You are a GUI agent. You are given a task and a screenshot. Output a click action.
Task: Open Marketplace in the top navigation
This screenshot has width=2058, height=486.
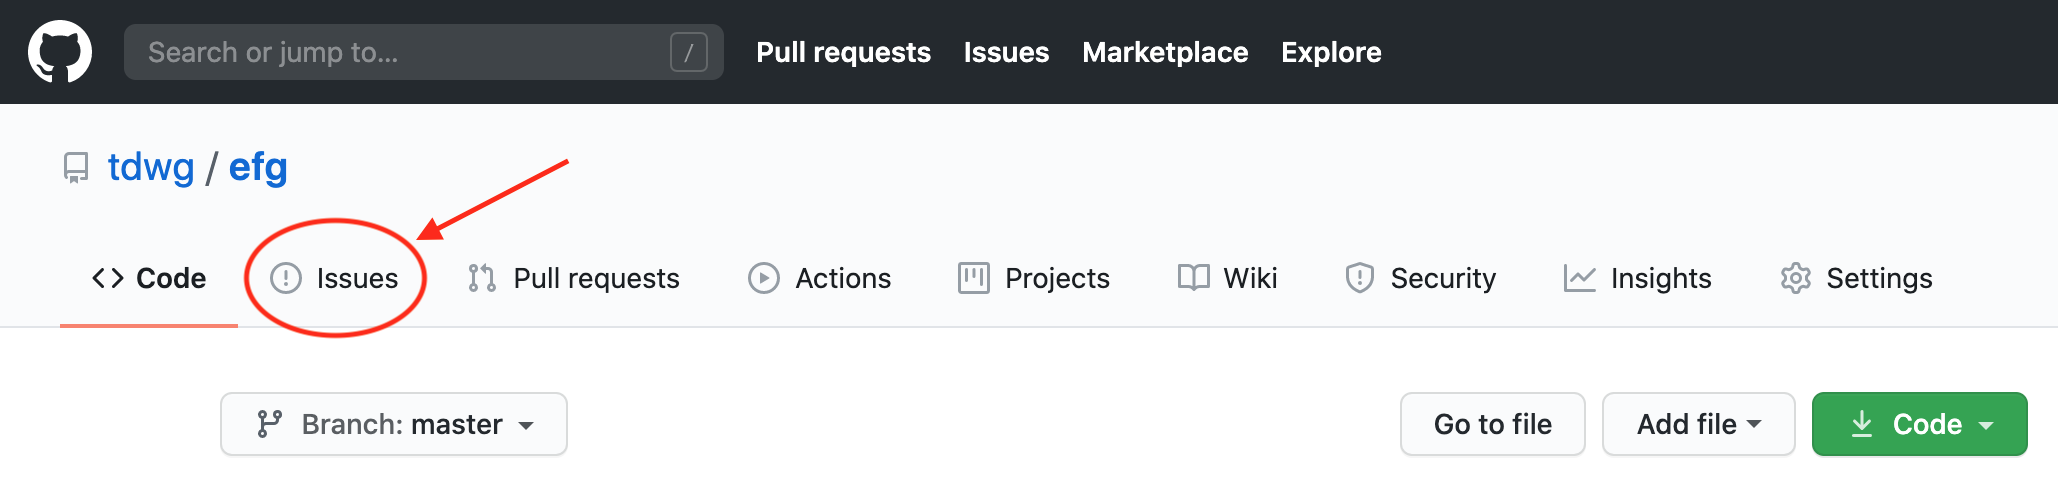(1165, 52)
